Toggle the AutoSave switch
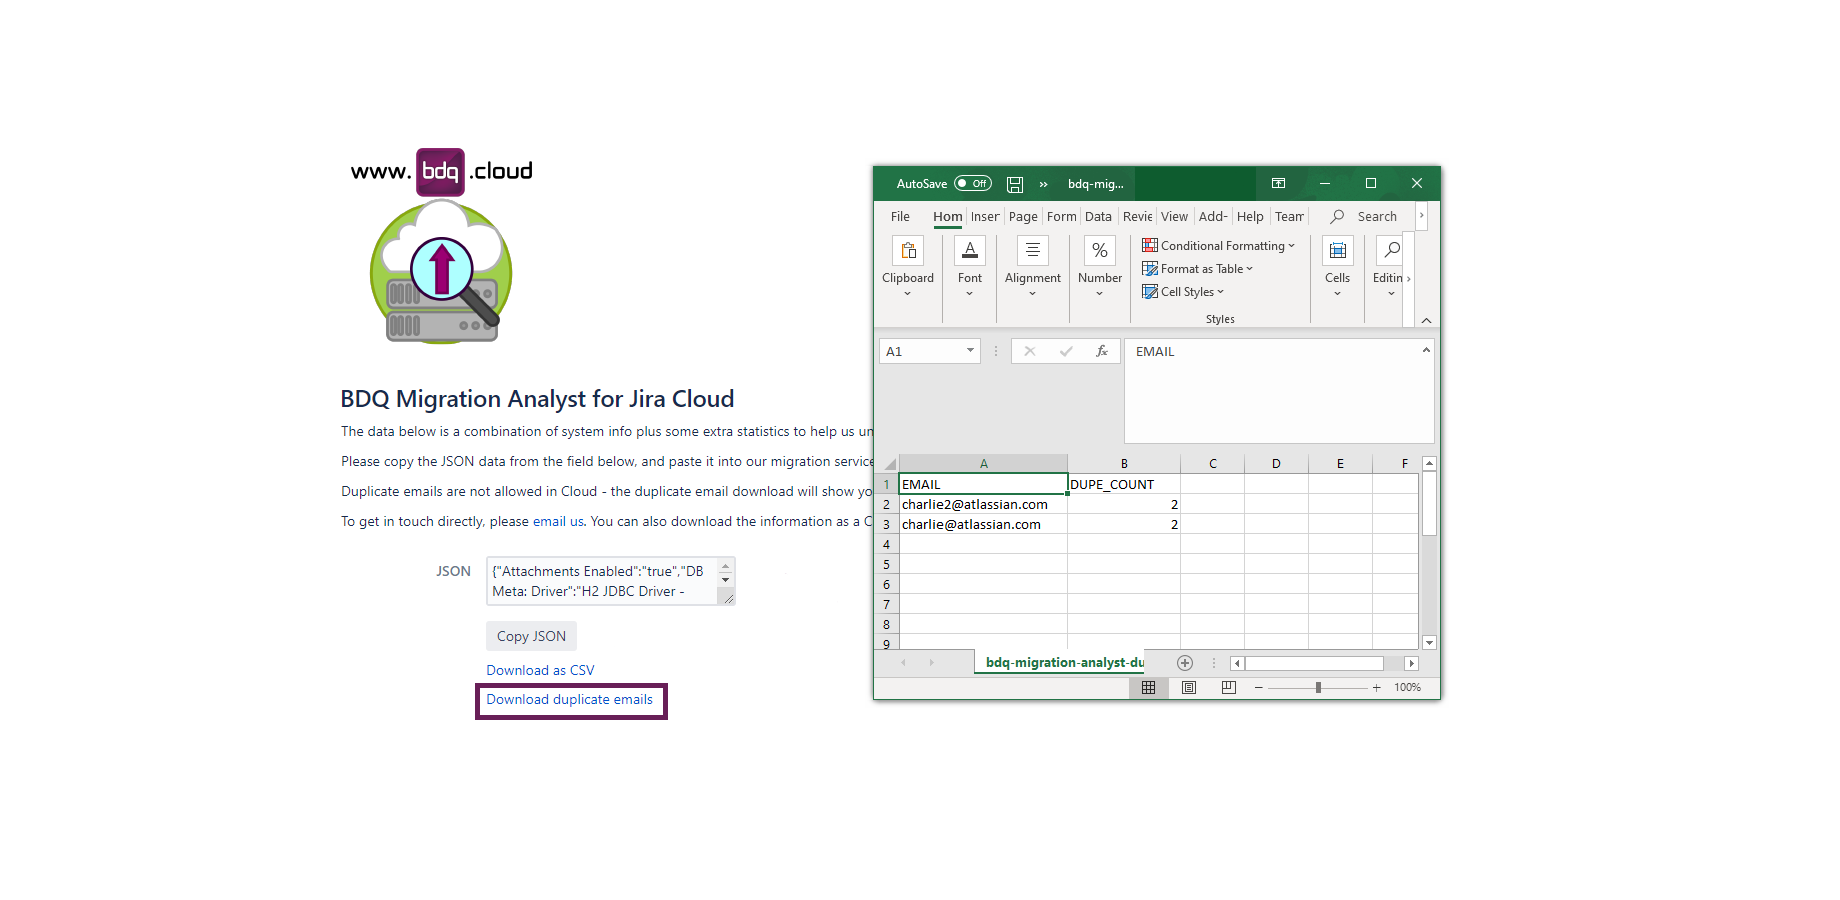Screen dimensions: 1840x900 point(972,184)
